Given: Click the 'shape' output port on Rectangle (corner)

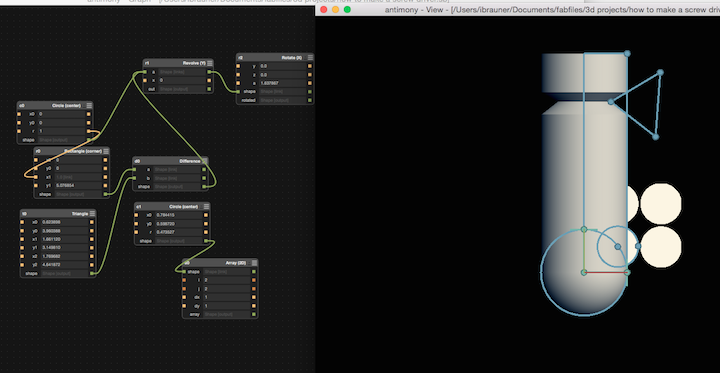Looking at the screenshot, I should (106, 194).
